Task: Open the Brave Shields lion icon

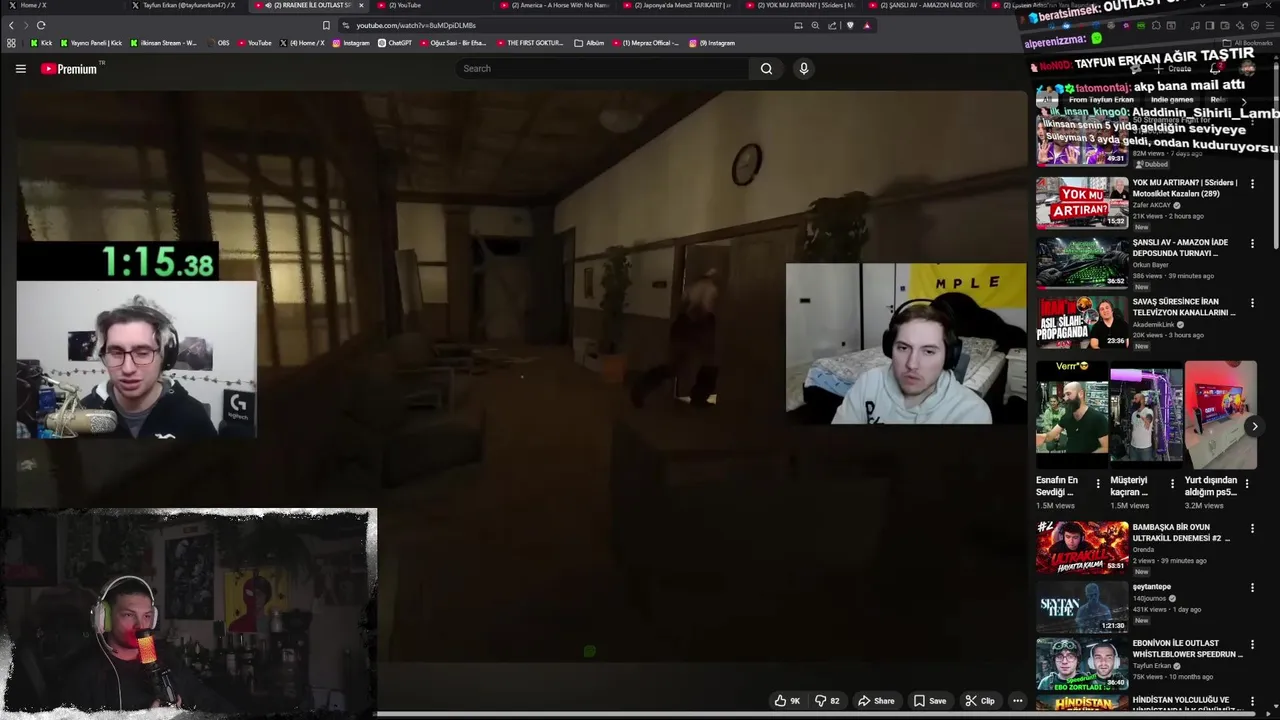Action: point(850,25)
